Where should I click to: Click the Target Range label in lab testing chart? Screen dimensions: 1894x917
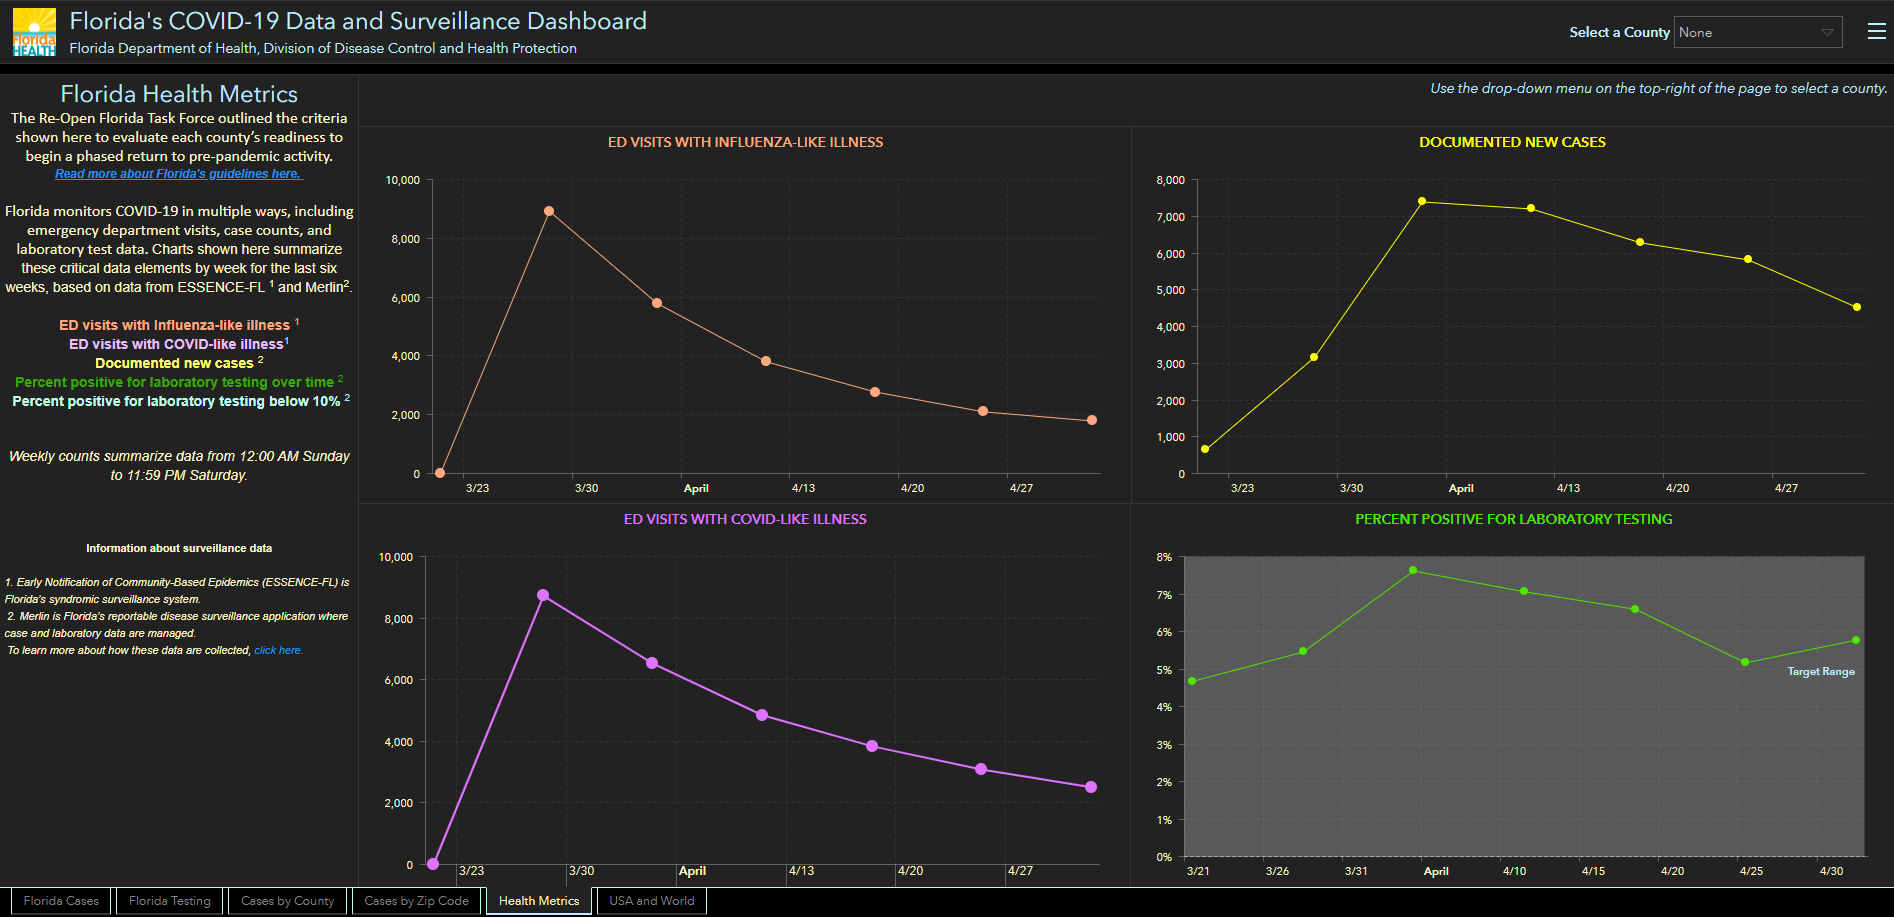[x=1821, y=671]
